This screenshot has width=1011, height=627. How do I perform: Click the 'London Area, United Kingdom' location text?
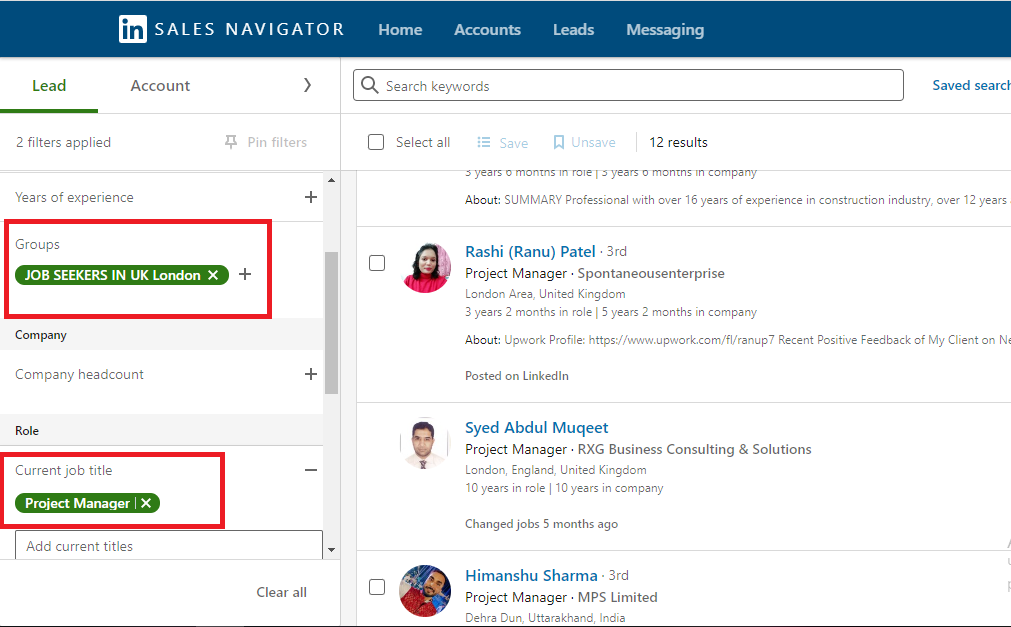tap(545, 294)
